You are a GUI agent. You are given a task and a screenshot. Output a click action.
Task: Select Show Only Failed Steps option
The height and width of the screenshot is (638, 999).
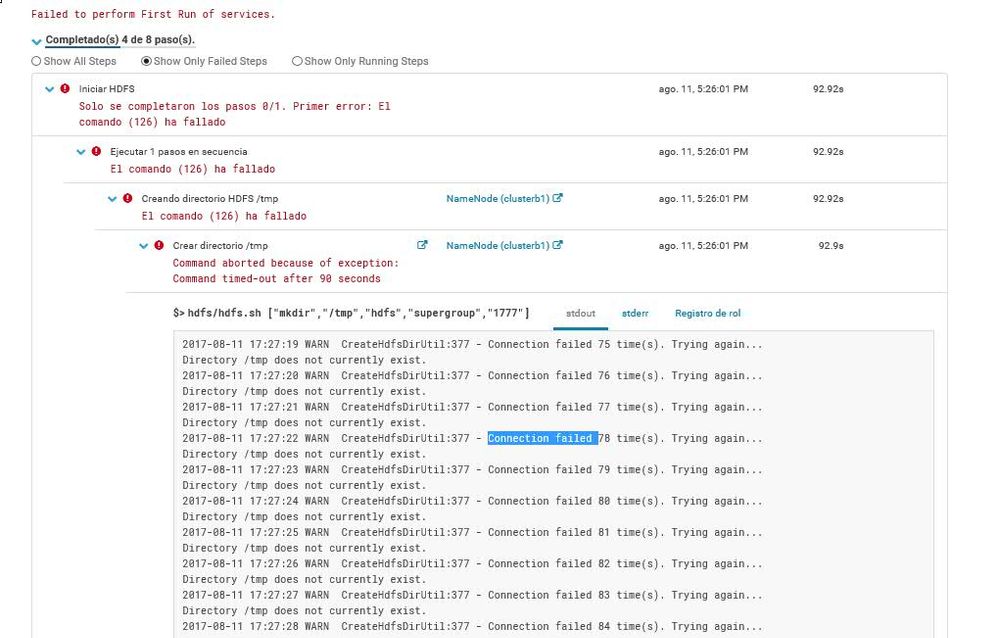146,61
